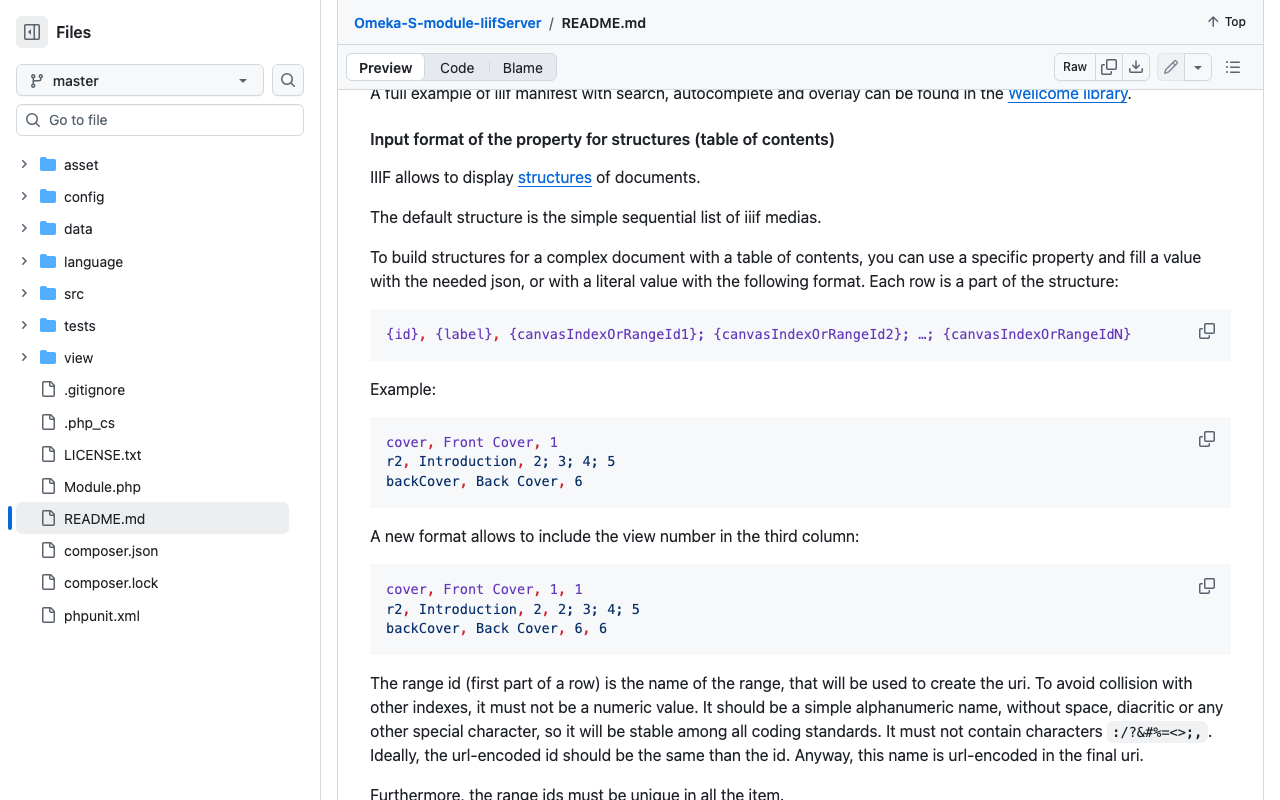Copy raw file contents icon
Viewport: 1280px width, 800px height.
point(1109,67)
